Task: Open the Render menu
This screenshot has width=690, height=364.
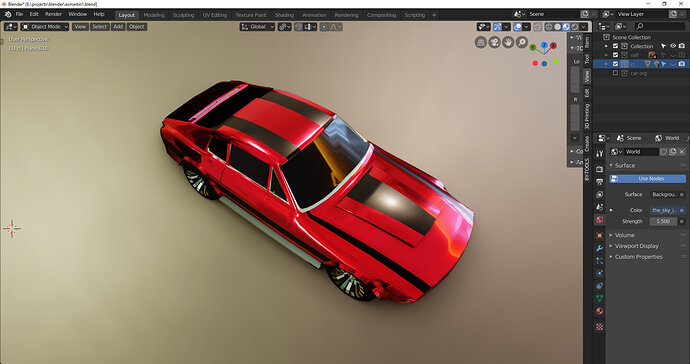Action: pos(54,15)
